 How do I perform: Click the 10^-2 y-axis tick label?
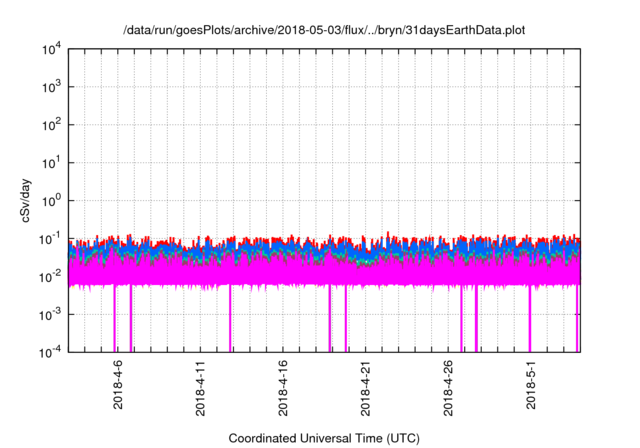pyautogui.click(x=51, y=277)
